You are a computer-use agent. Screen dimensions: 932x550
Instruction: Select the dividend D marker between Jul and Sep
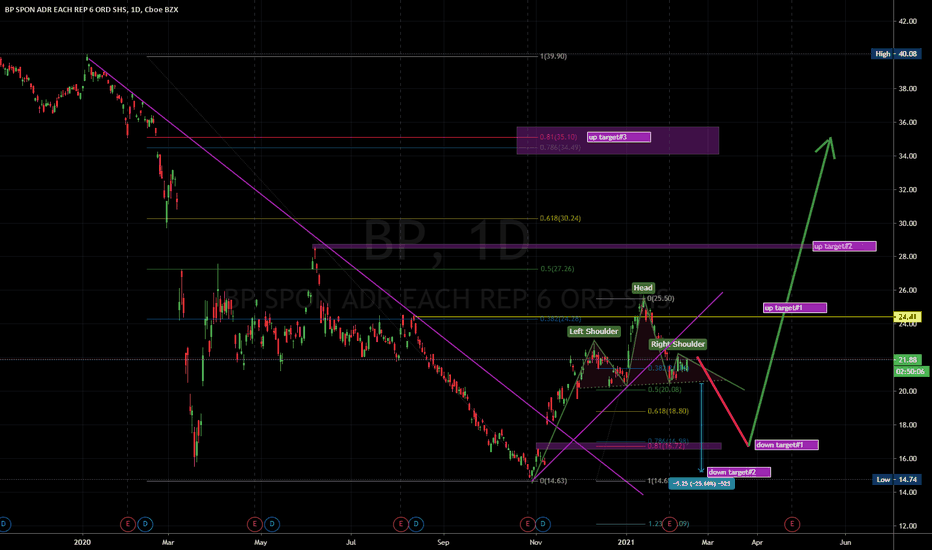point(416,524)
